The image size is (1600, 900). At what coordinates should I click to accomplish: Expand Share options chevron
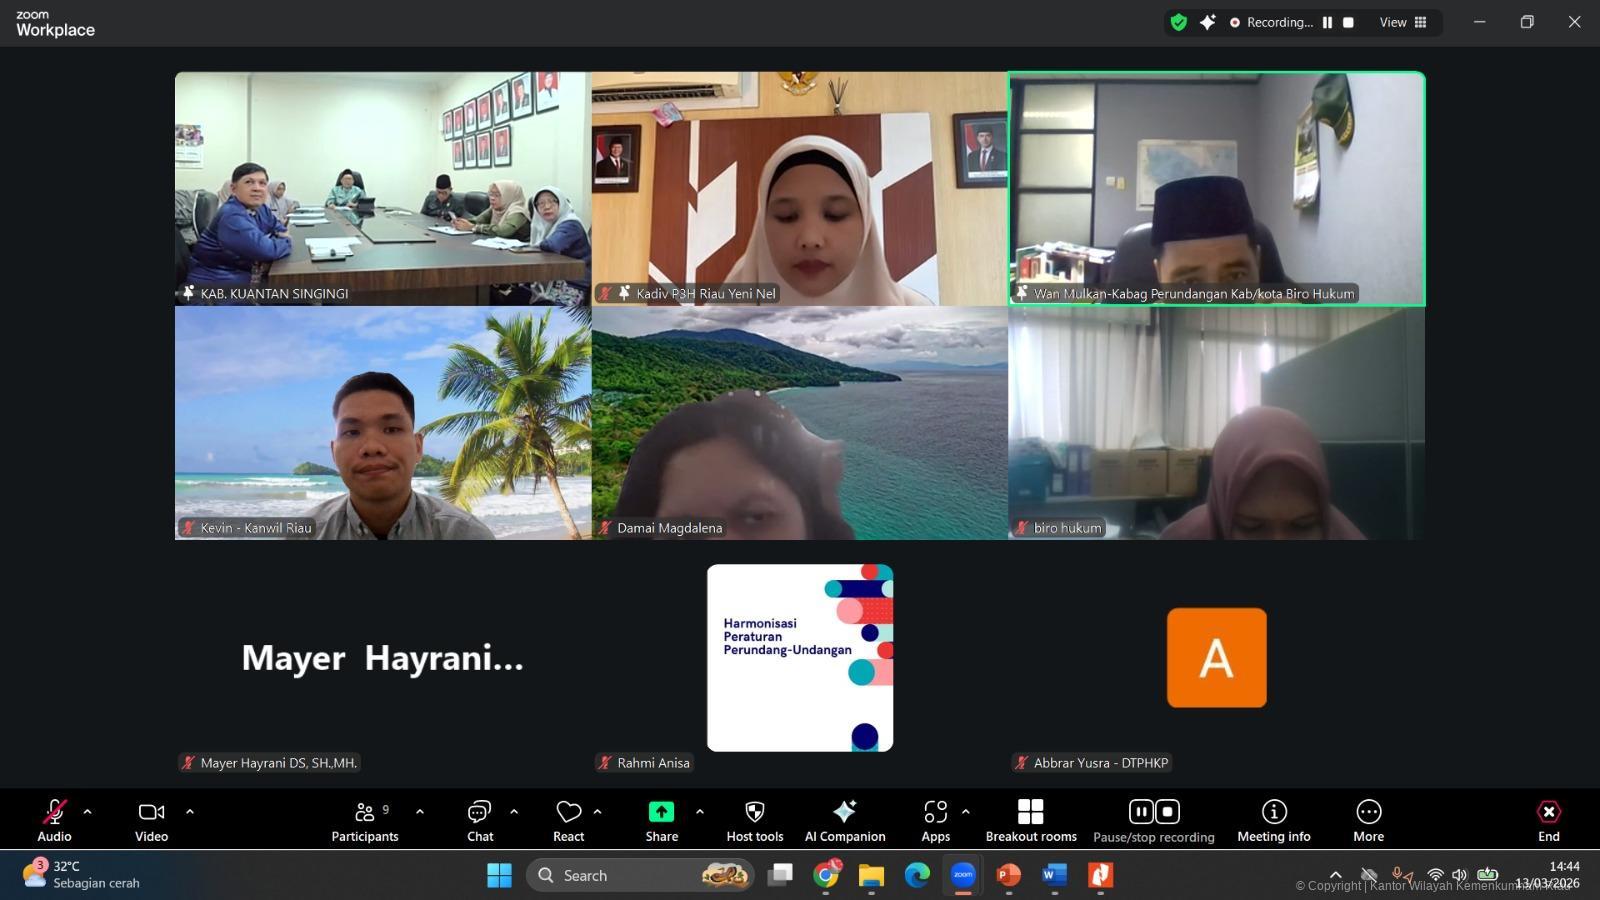click(699, 812)
